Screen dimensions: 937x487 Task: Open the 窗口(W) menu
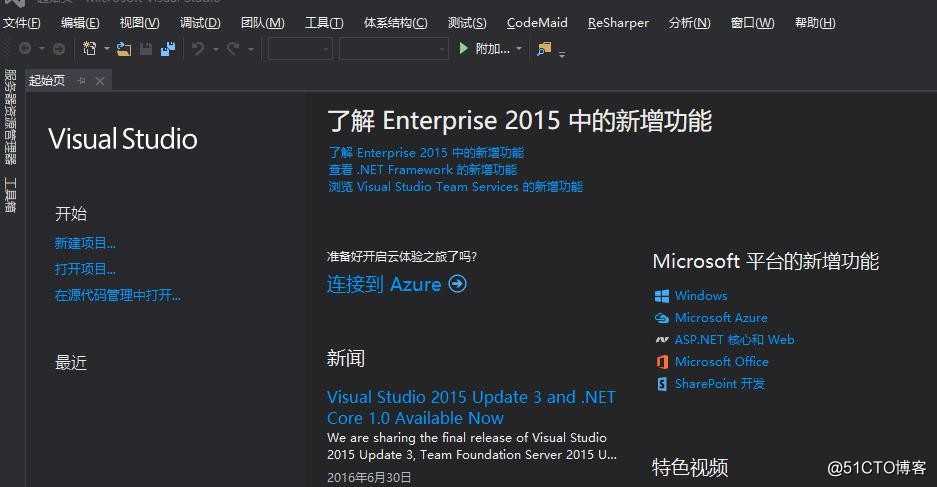[752, 23]
